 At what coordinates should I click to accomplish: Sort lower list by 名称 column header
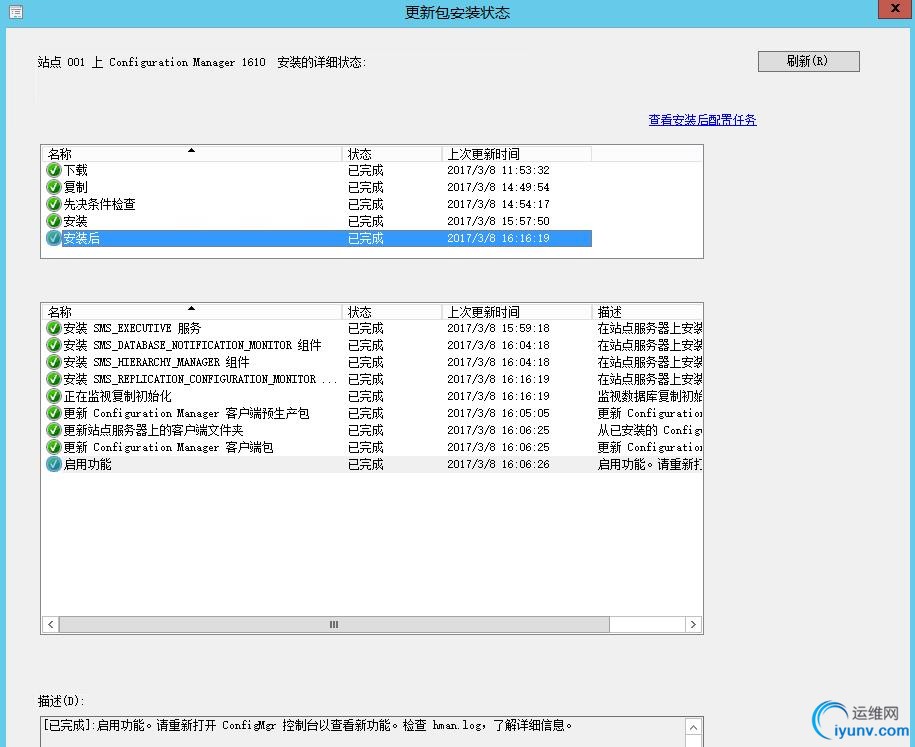(x=192, y=312)
